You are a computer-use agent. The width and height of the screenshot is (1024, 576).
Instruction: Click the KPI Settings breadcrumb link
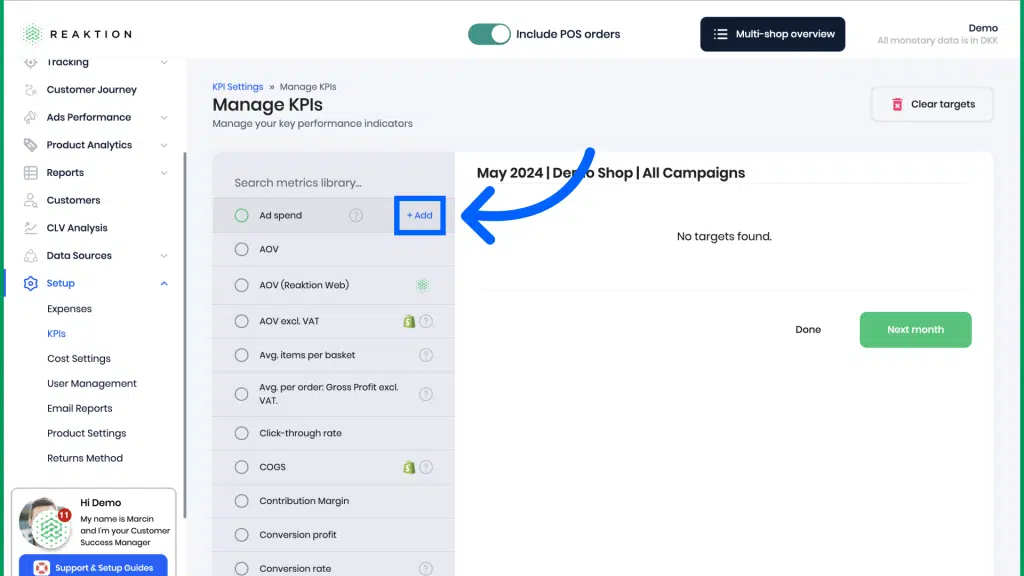click(x=238, y=87)
